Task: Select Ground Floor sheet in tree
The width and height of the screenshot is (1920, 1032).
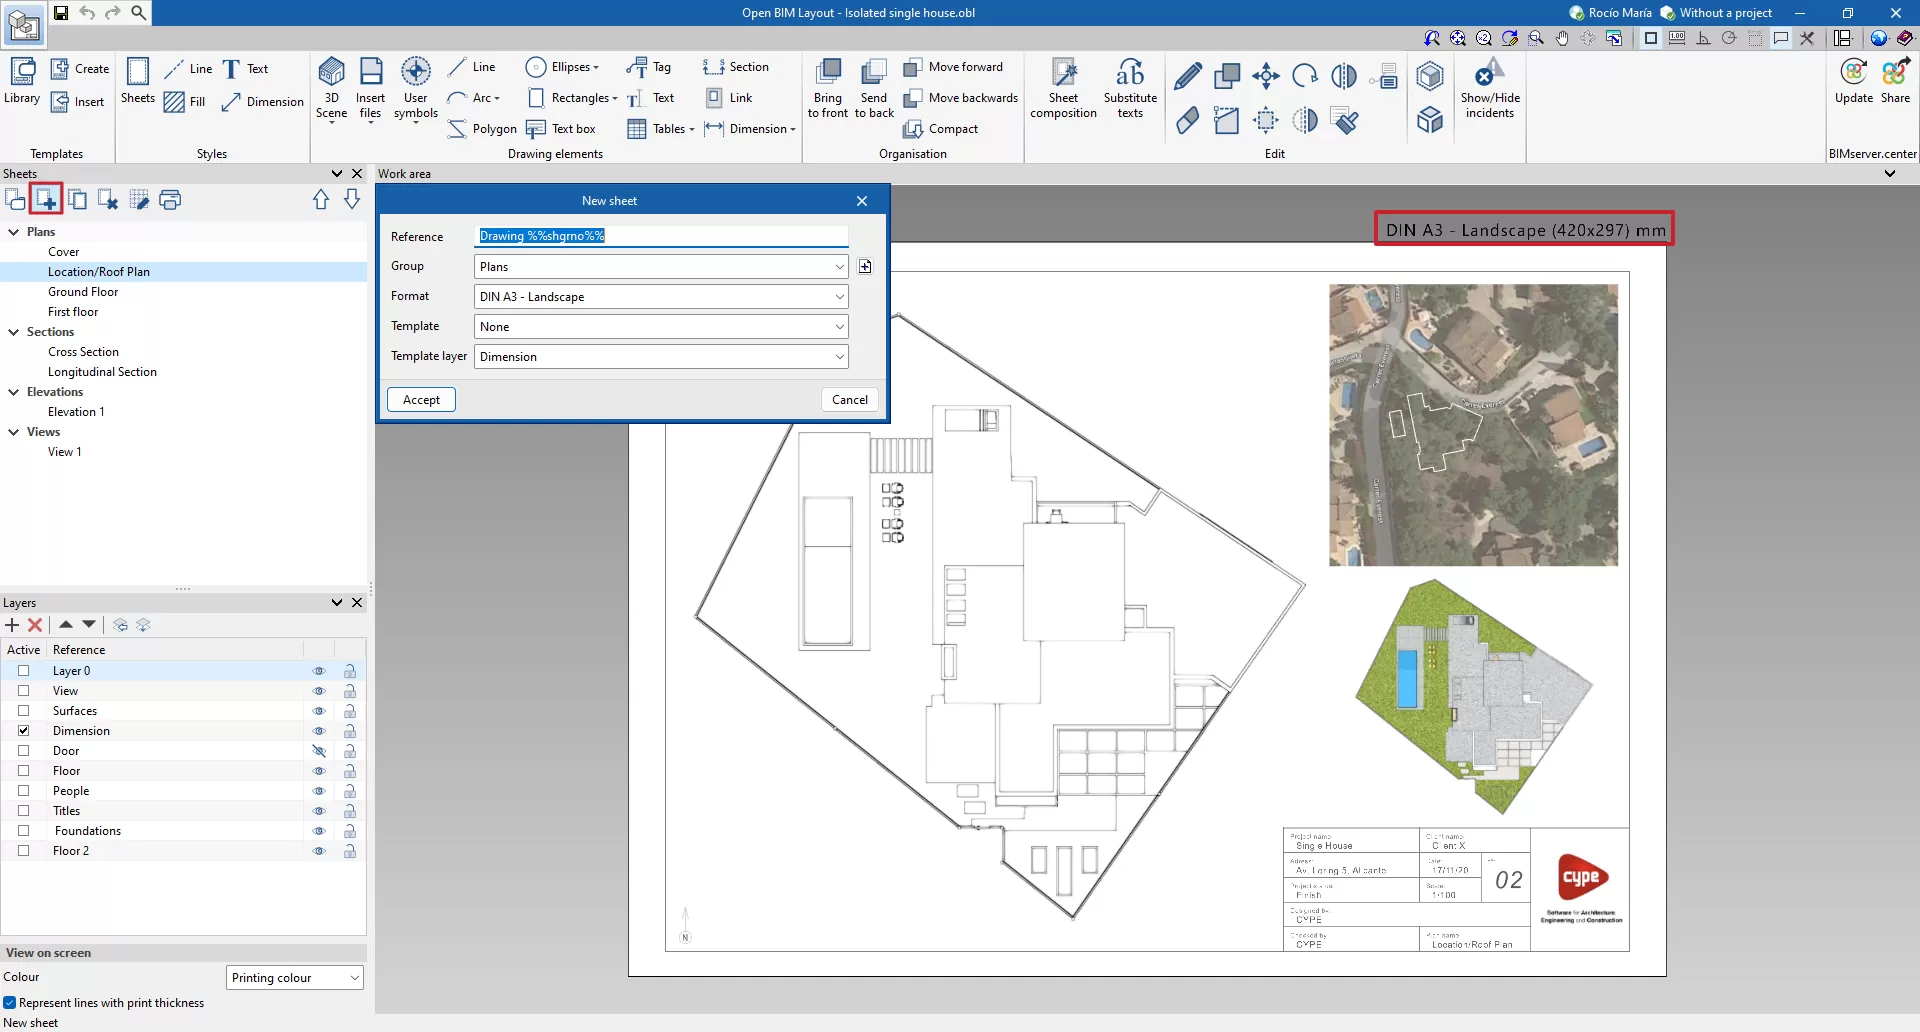Action: pyautogui.click(x=83, y=292)
